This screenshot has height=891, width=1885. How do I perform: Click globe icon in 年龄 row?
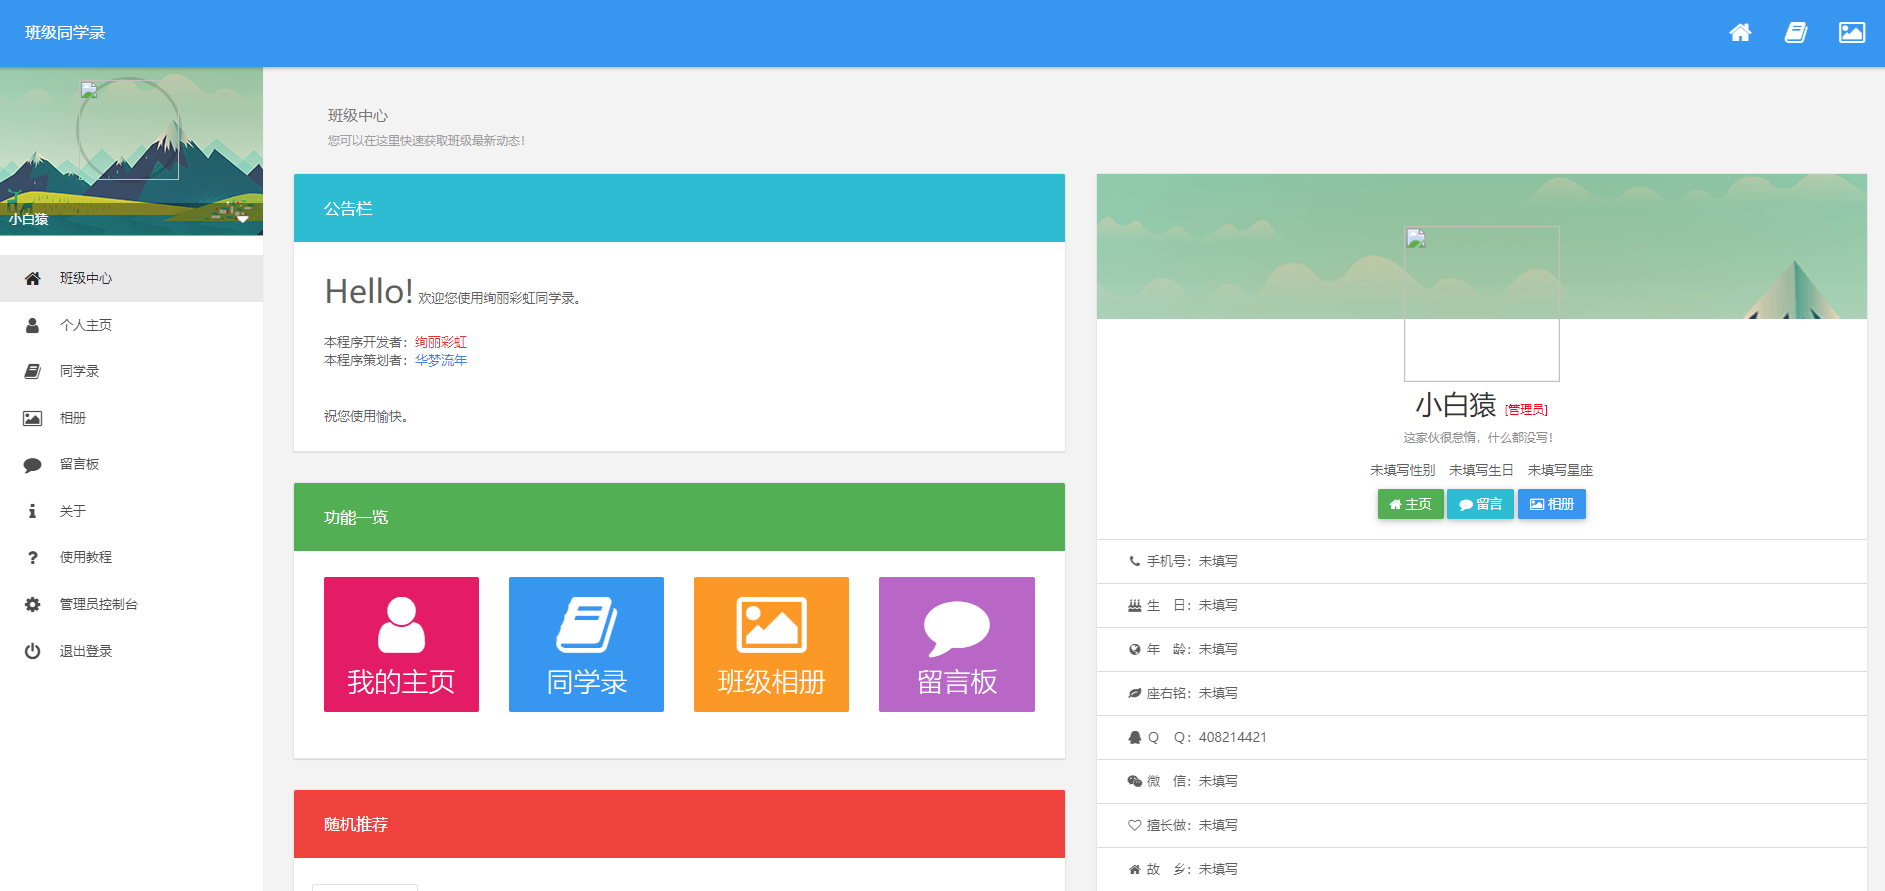[x=1134, y=649]
